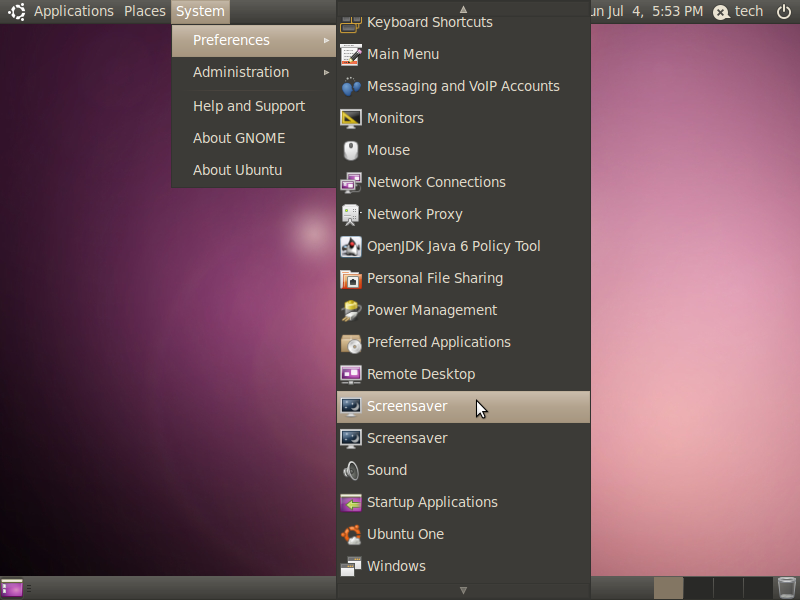The image size is (800, 600).
Task: Open Windows preferences entry
Action: (x=463, y=566)
